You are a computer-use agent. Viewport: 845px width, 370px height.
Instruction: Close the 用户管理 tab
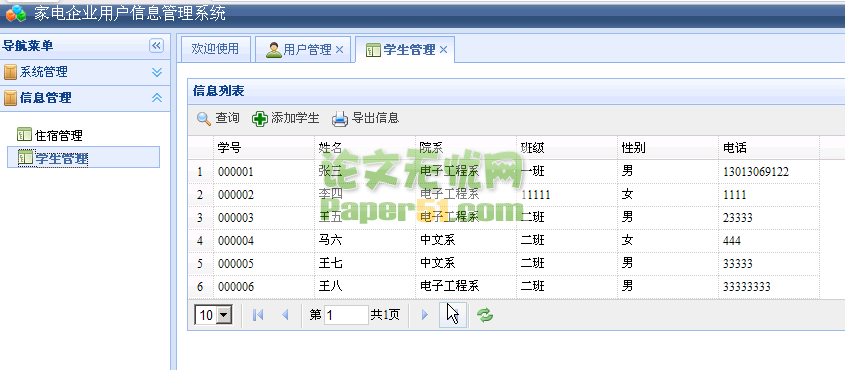[x=340, y=50]
